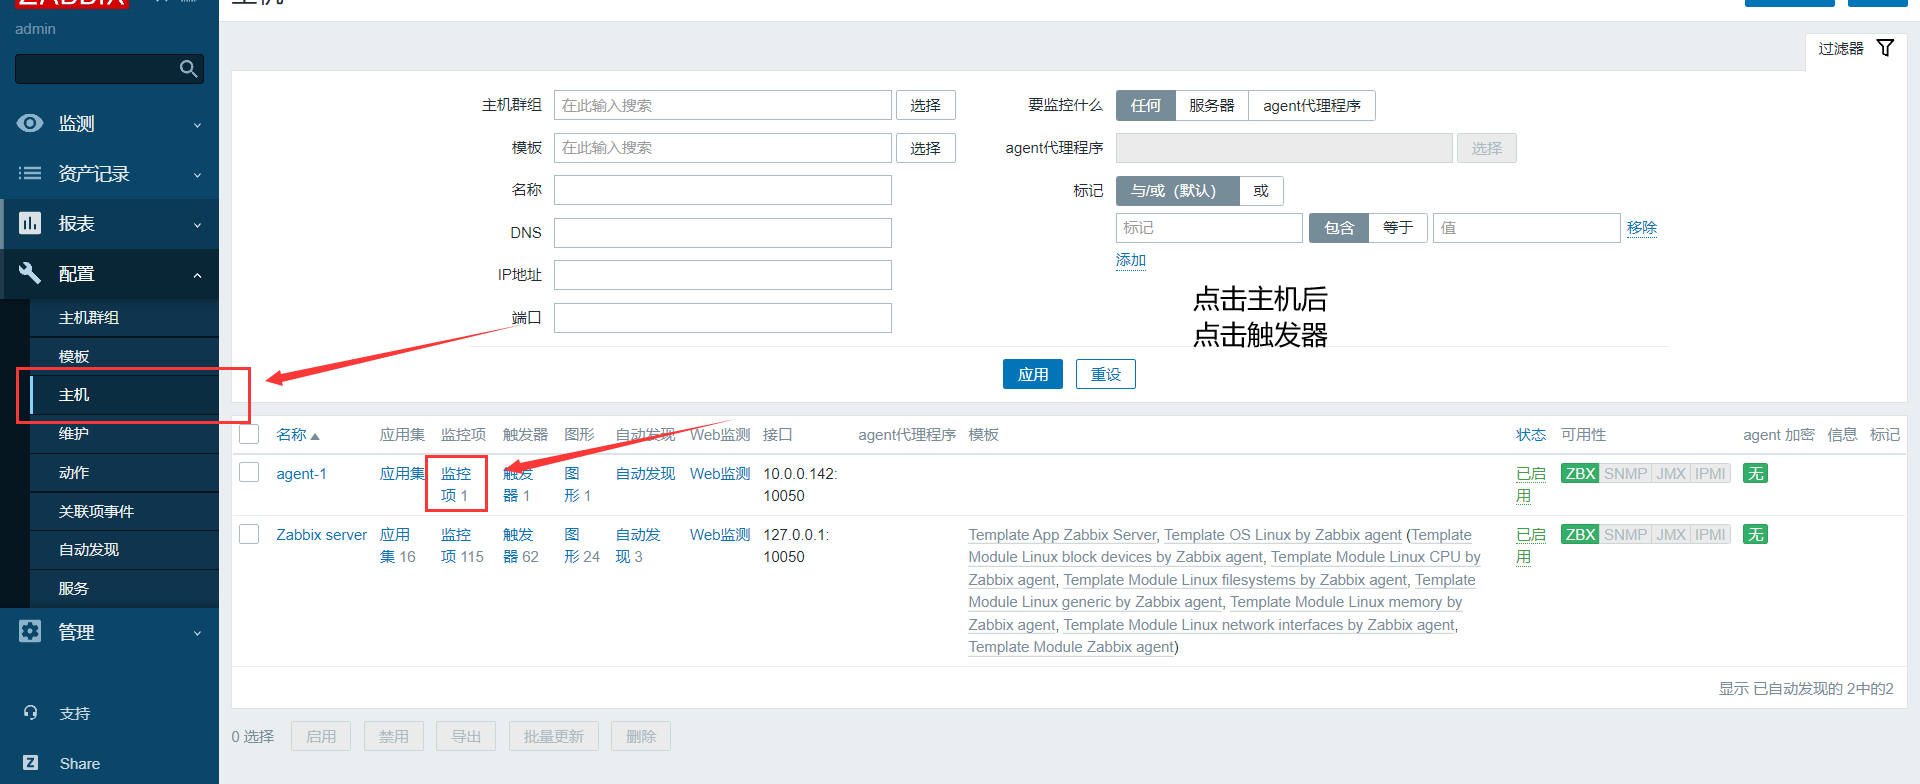Open 关联项事件 configuration menu item

pyautogui.click(x=124, y=511)
